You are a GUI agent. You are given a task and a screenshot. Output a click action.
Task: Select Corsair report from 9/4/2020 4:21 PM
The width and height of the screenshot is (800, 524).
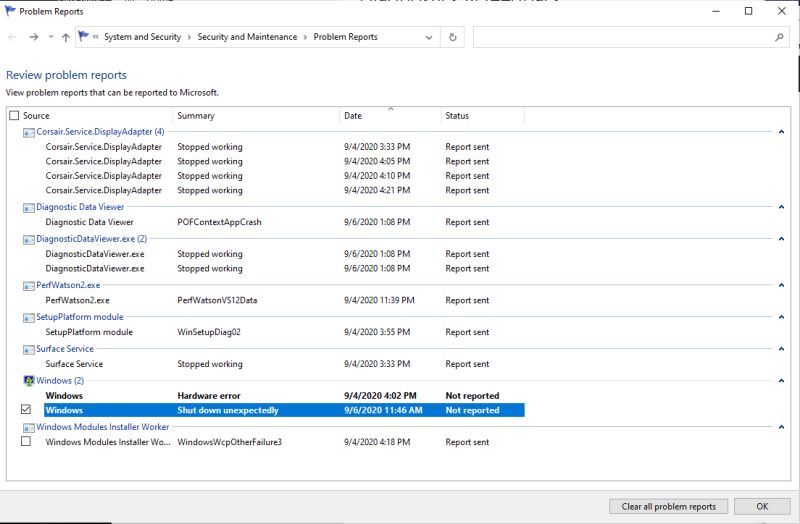(x=284, y=190)
